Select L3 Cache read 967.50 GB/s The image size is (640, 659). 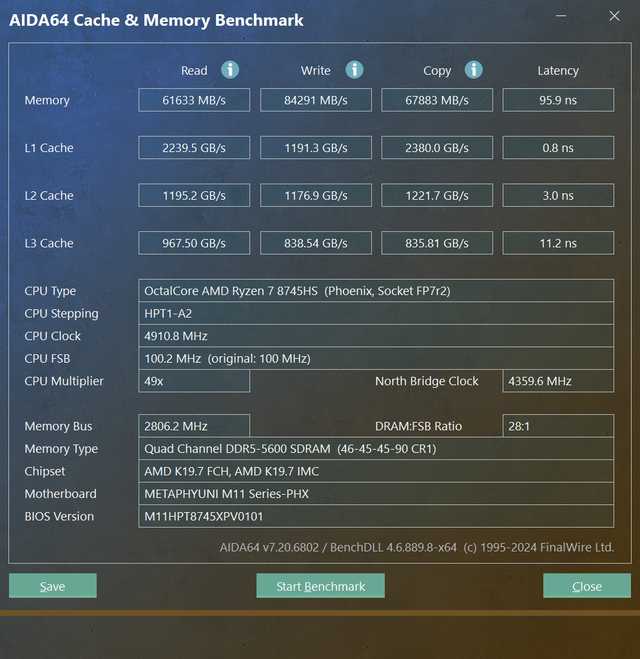194,243
